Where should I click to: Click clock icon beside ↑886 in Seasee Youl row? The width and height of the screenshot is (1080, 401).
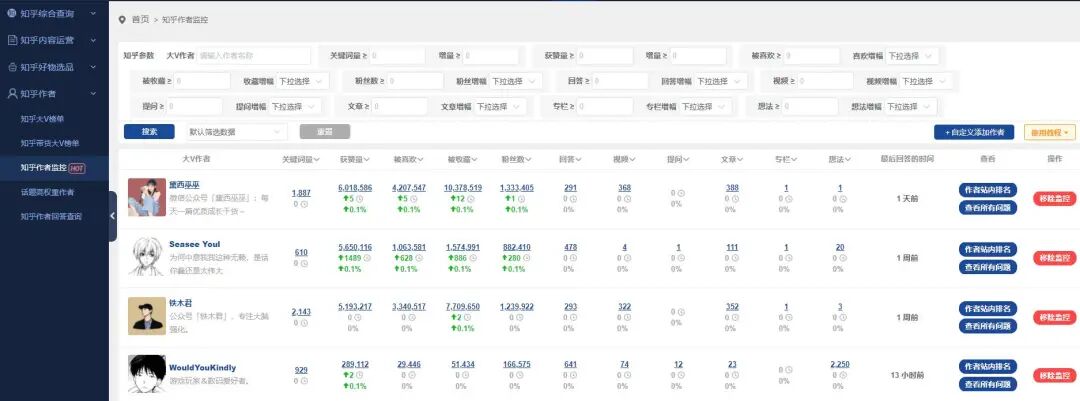(x=474, y=258)
